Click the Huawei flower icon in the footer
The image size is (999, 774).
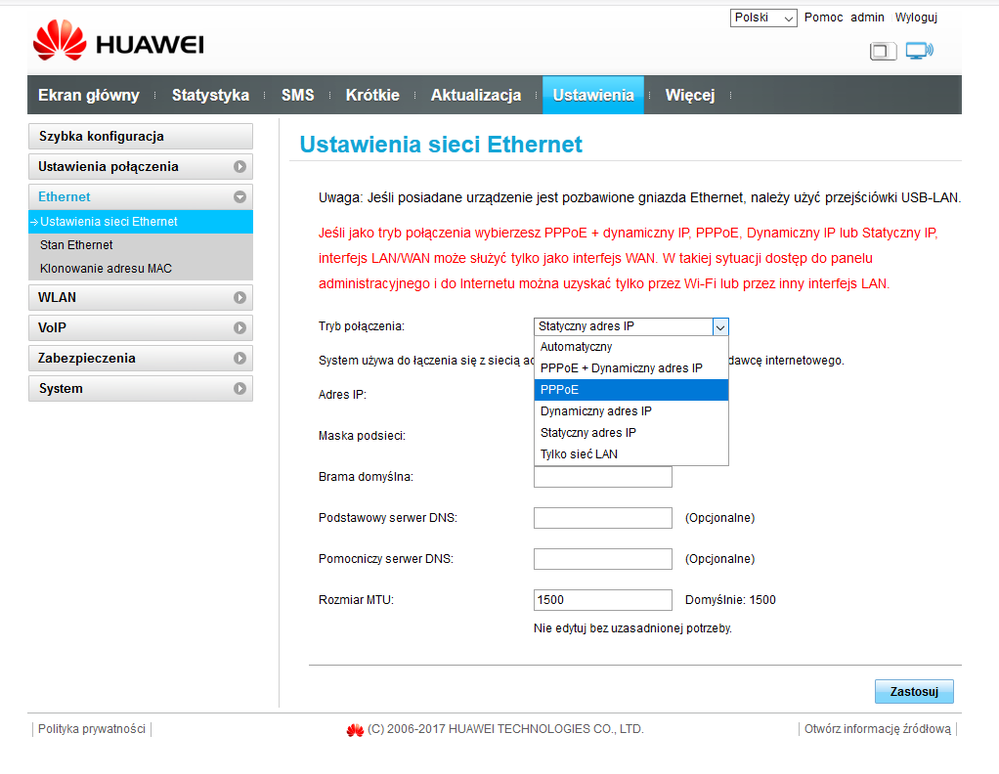click(355, 729)
